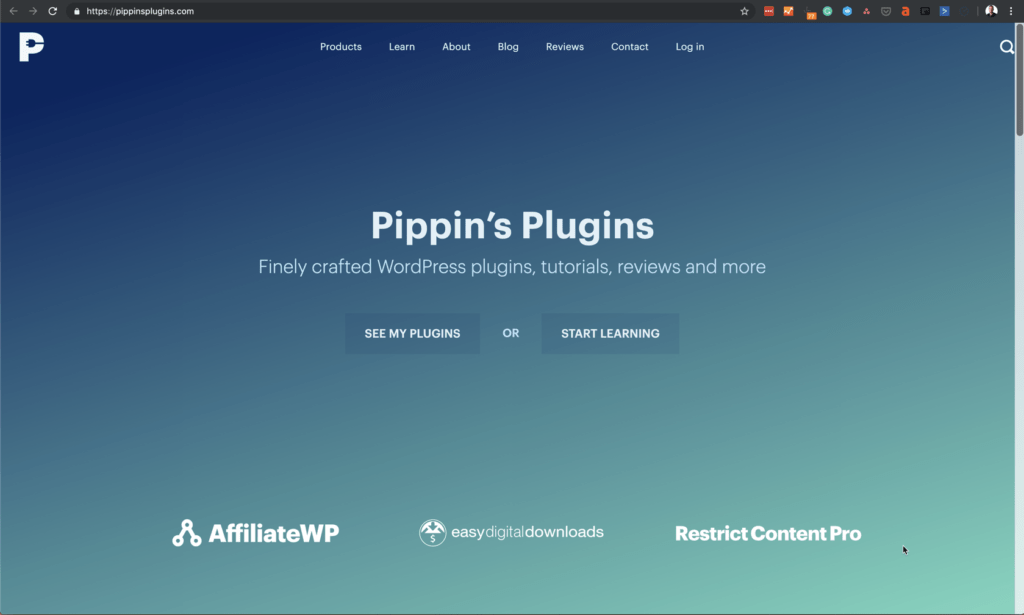The image size is (1024, 615).
Task: Click the AffiliateWP logo
Action: pyautogui.click(x=256, y=533)
